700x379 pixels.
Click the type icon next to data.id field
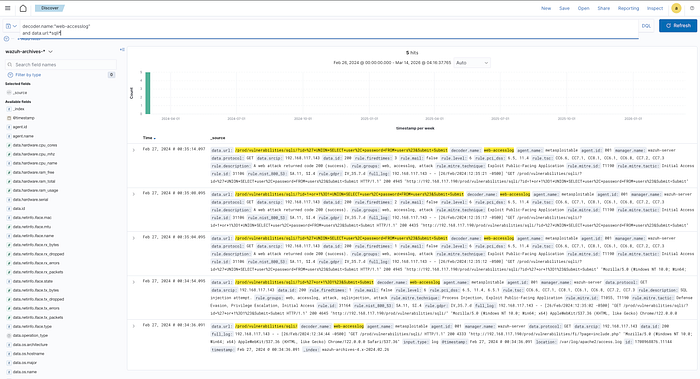click(9, 208)
